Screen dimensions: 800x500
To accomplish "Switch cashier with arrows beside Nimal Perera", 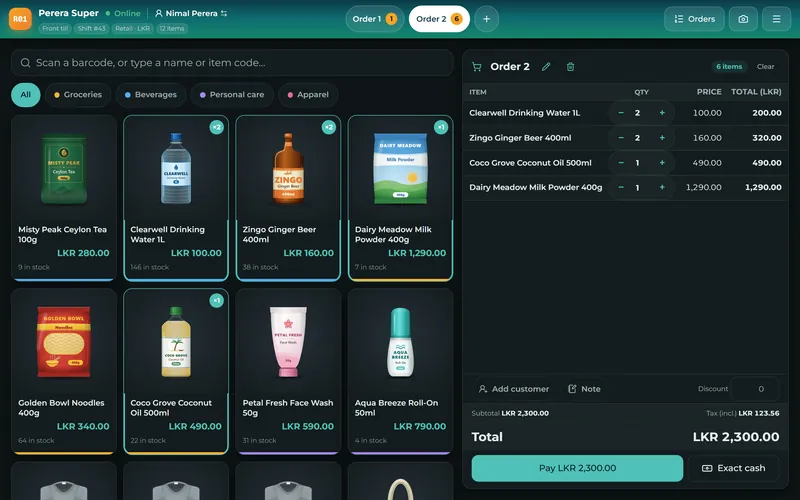I will [x=224, y=13].
